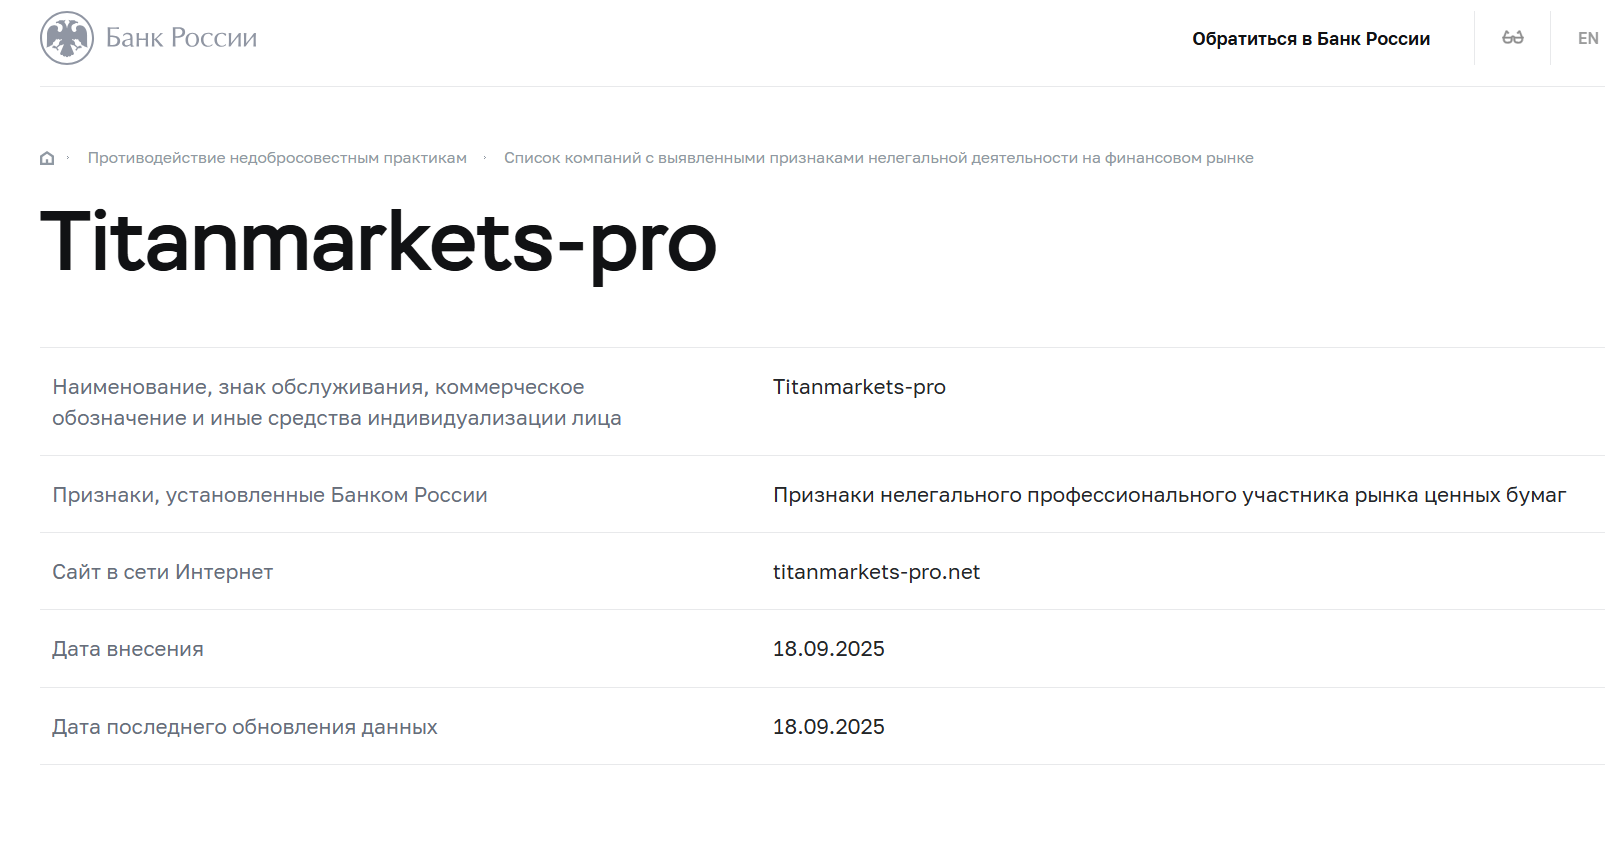Screen dimensions: 1605x849
Task: Click the chevron after the home breadcrumb
Action: pos(67,157)
